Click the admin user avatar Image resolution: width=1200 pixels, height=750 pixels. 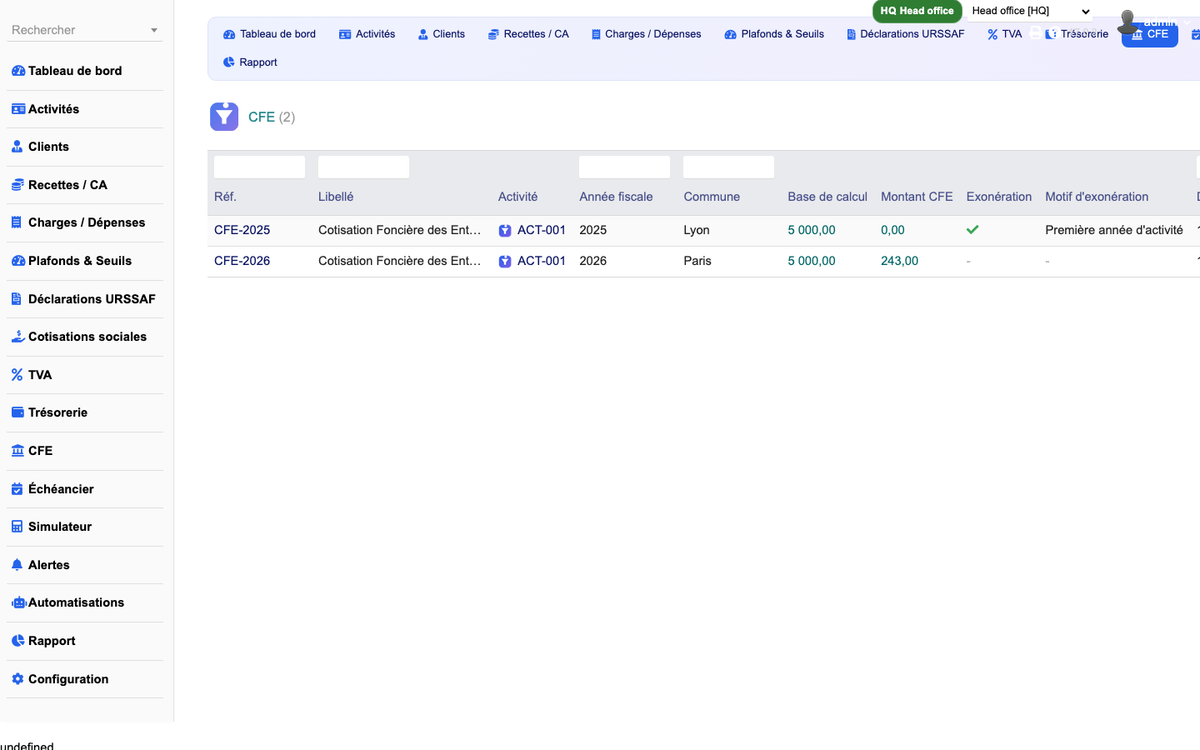(x=1128, y=21)
